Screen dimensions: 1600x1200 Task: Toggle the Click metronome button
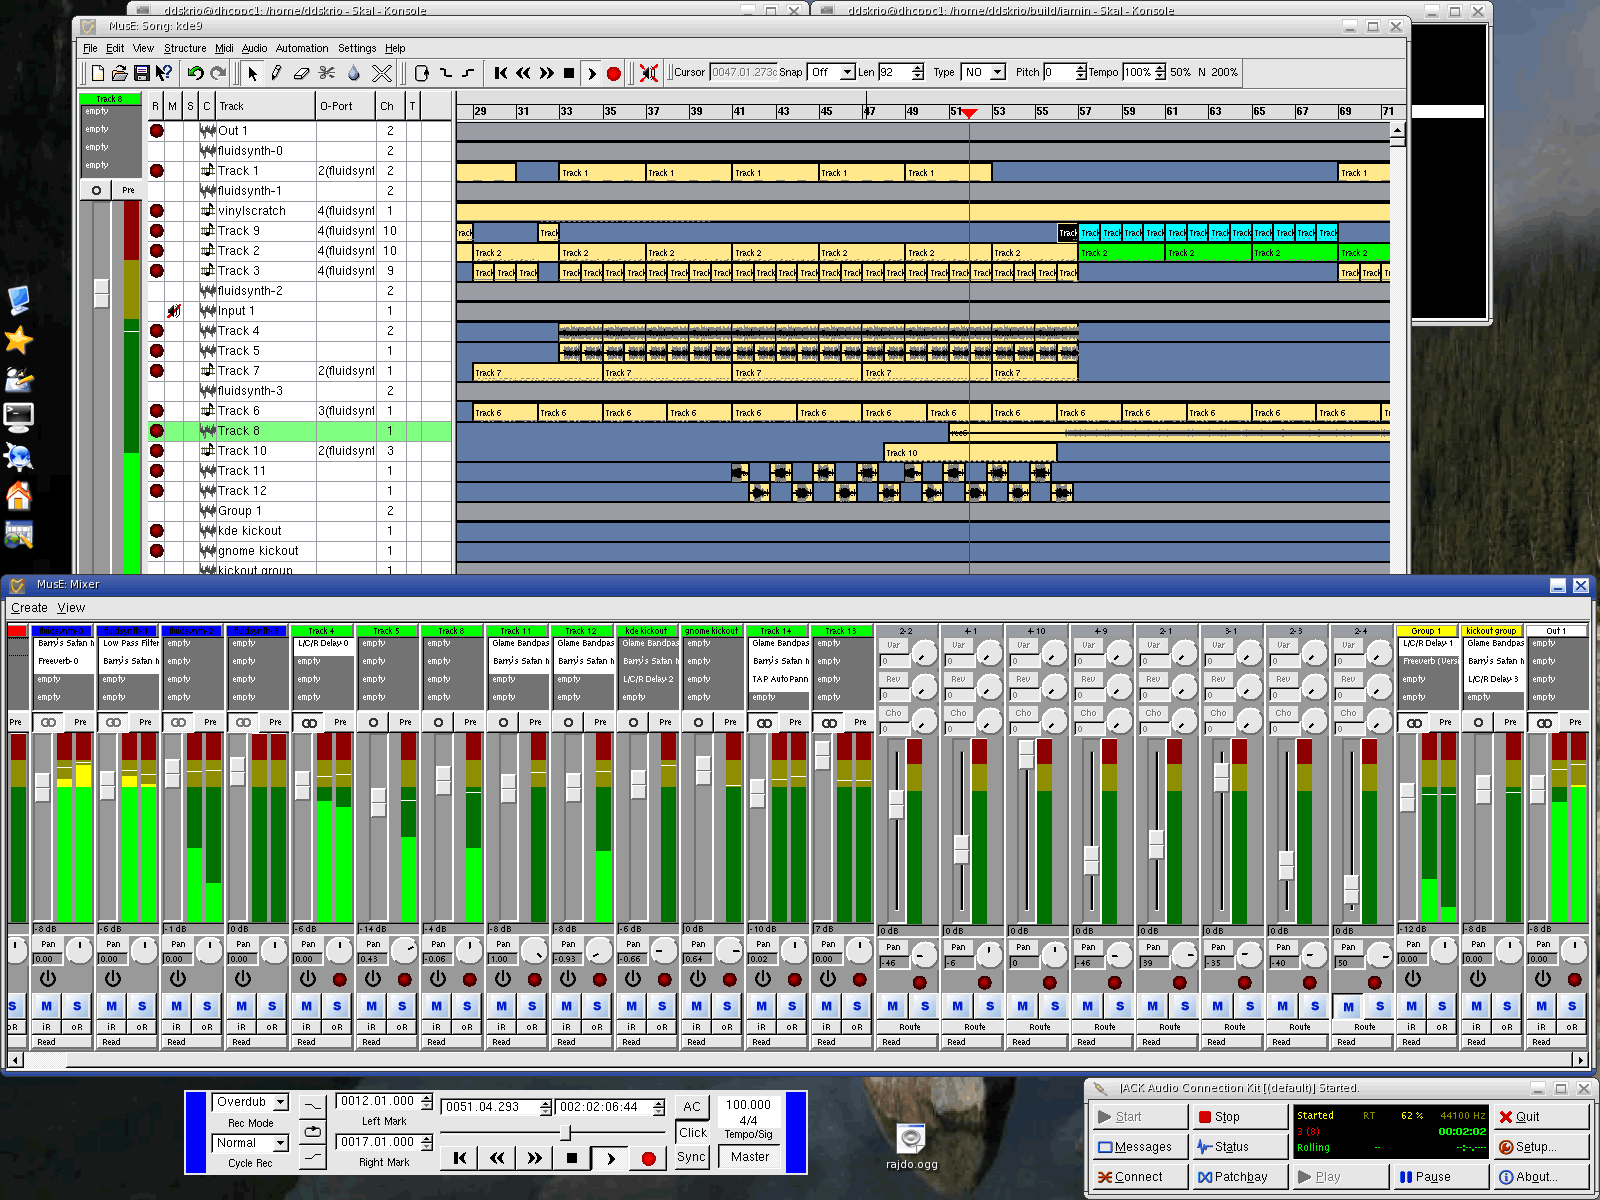(692, 1132)
